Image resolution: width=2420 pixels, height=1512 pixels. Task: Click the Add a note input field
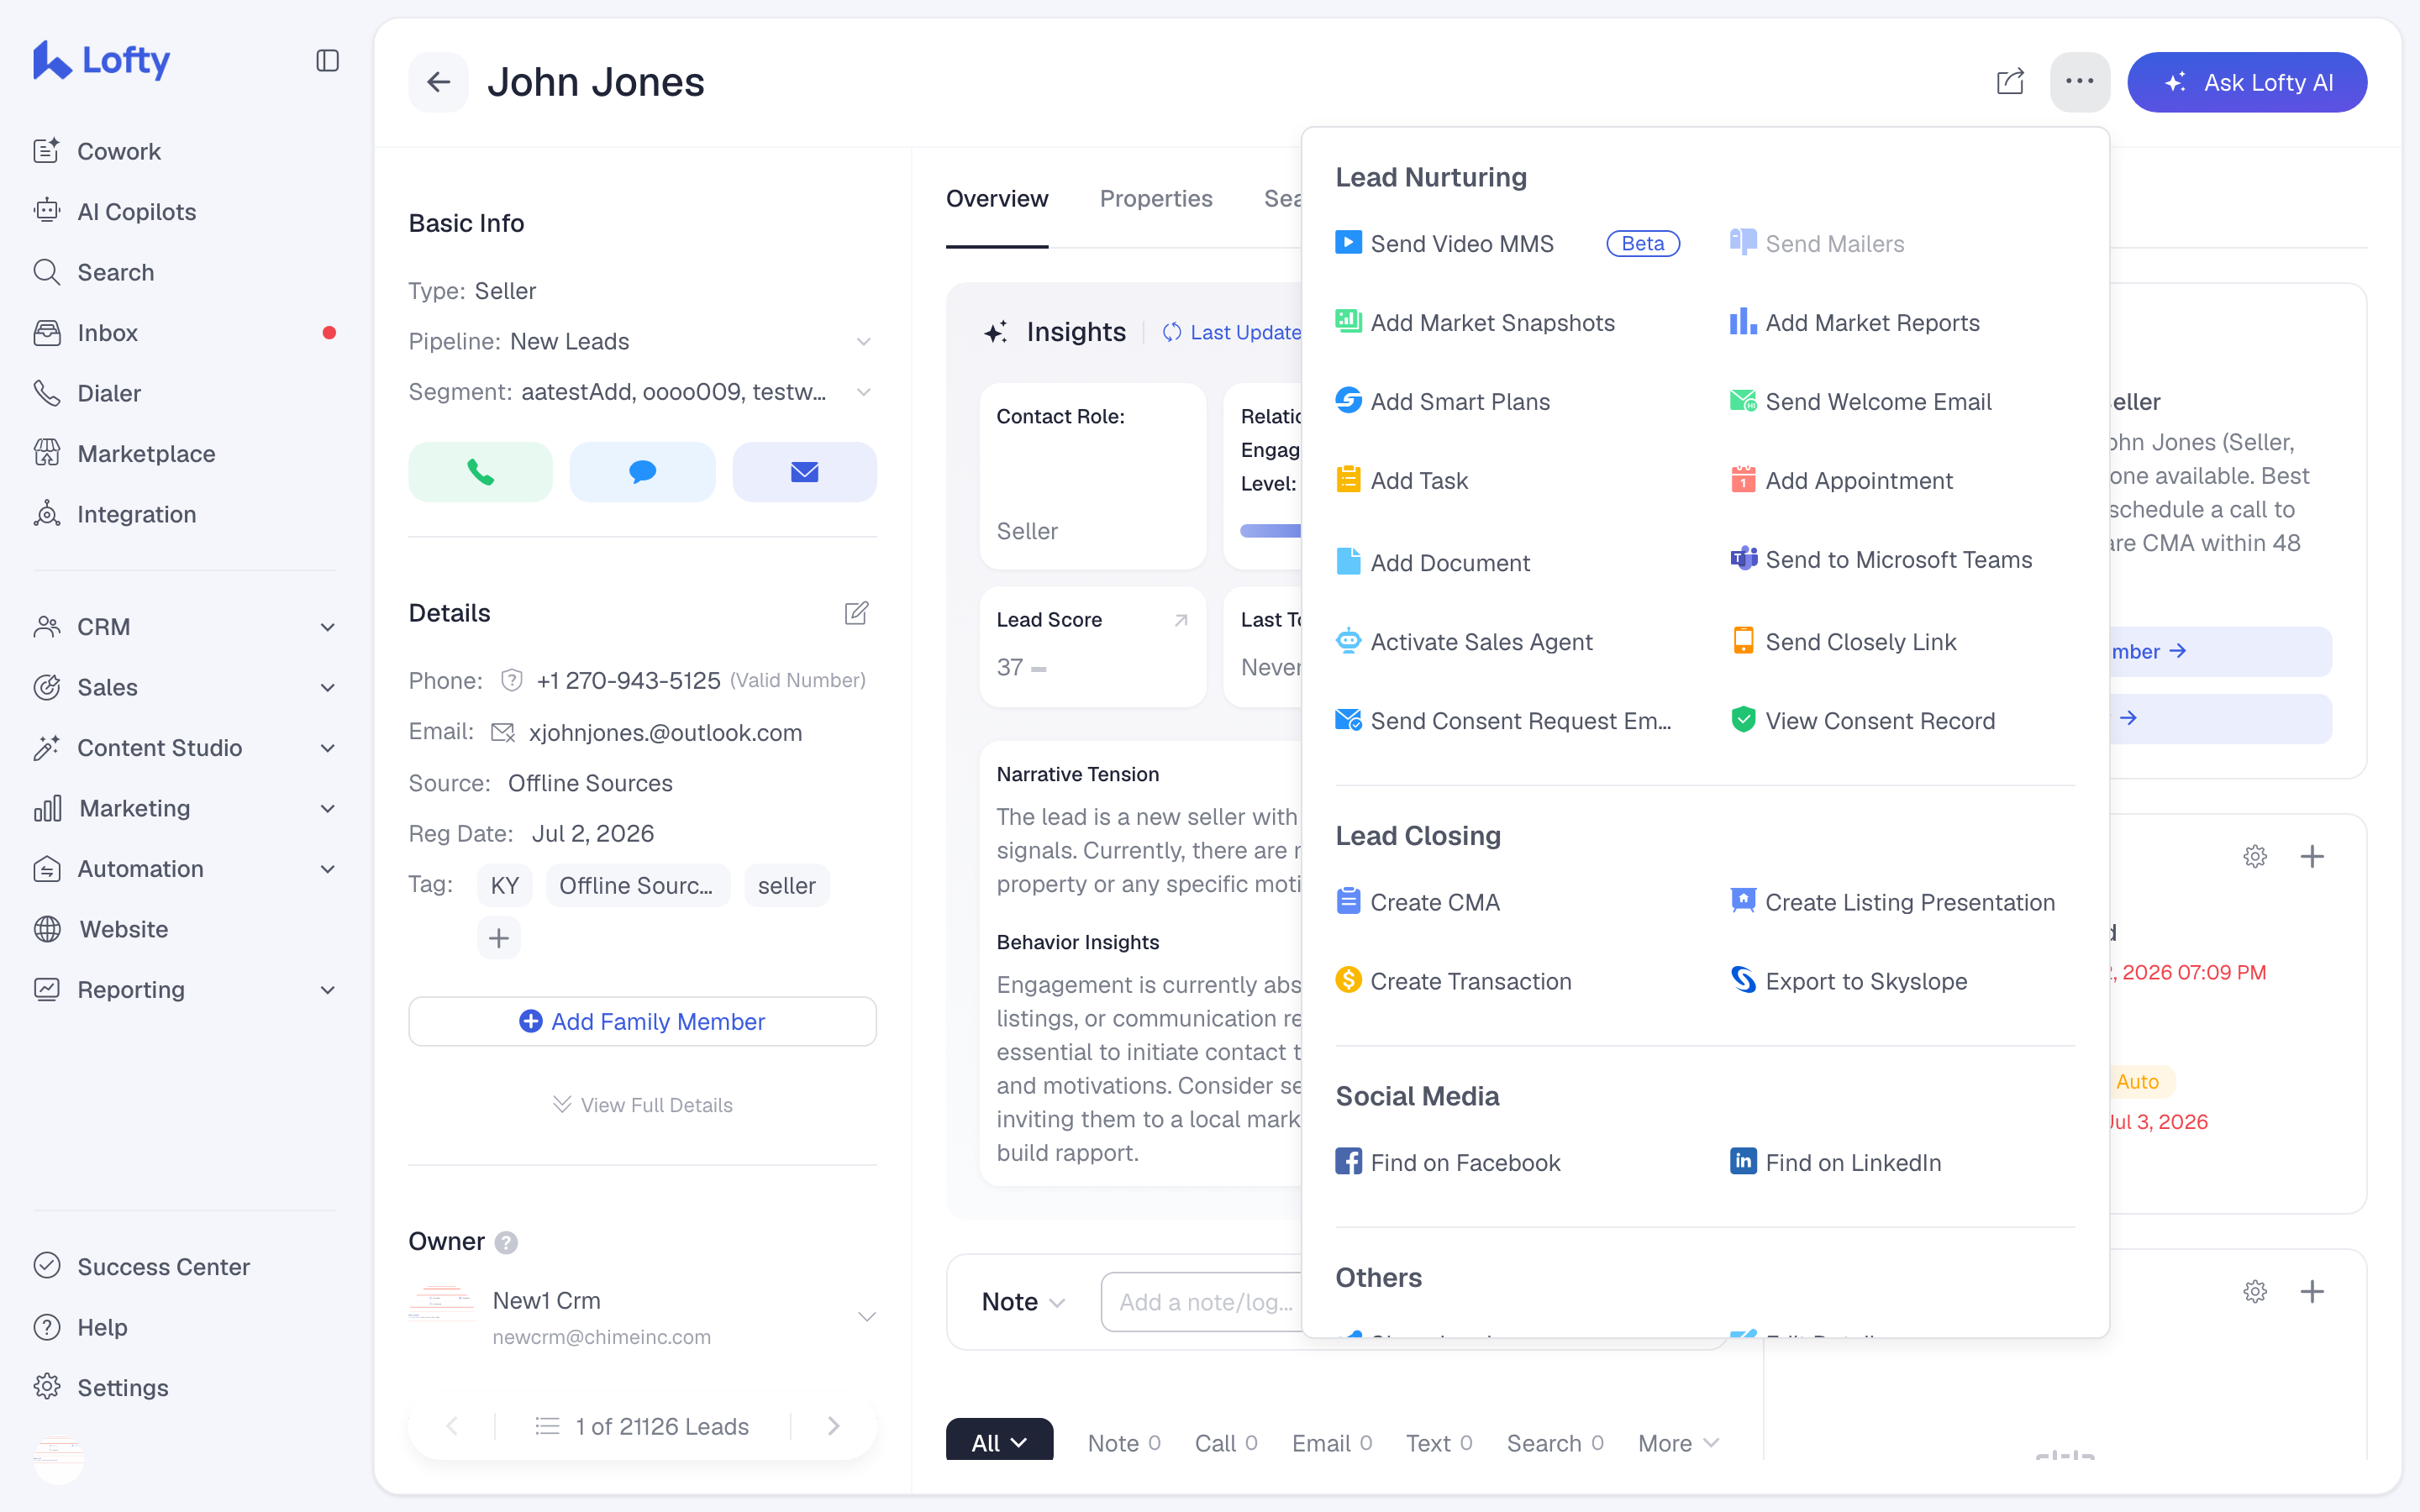point(1204,1302)
